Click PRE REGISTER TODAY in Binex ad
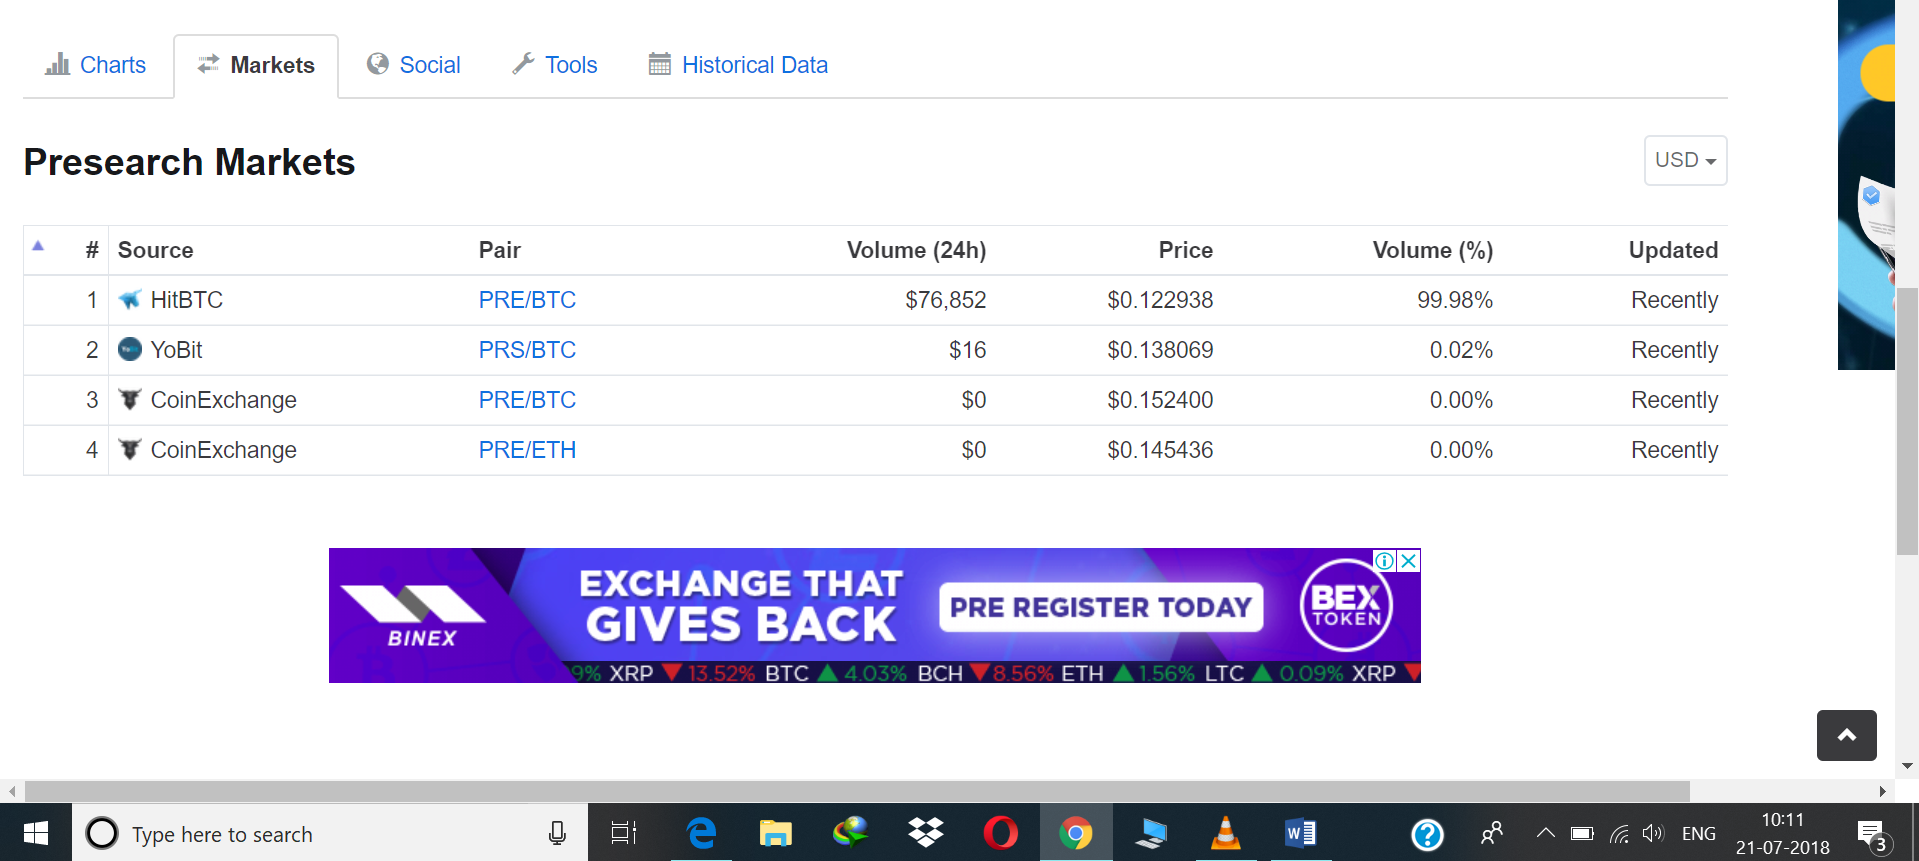The image size is (1919, 861). tap(1100, 607)
